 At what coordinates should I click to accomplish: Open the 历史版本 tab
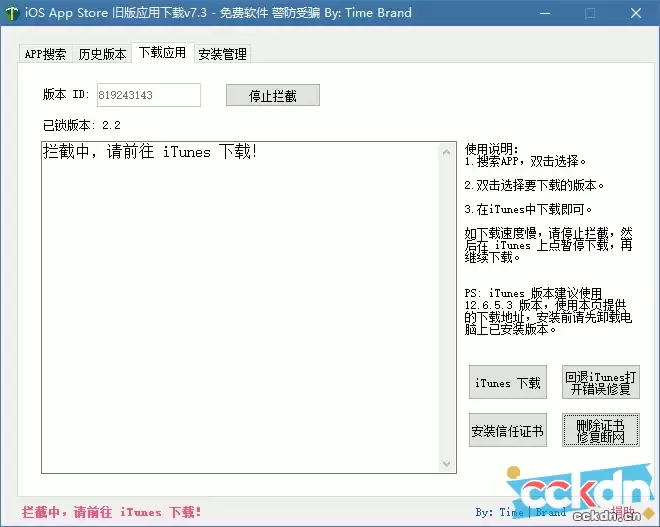click(x=102, y=54)
